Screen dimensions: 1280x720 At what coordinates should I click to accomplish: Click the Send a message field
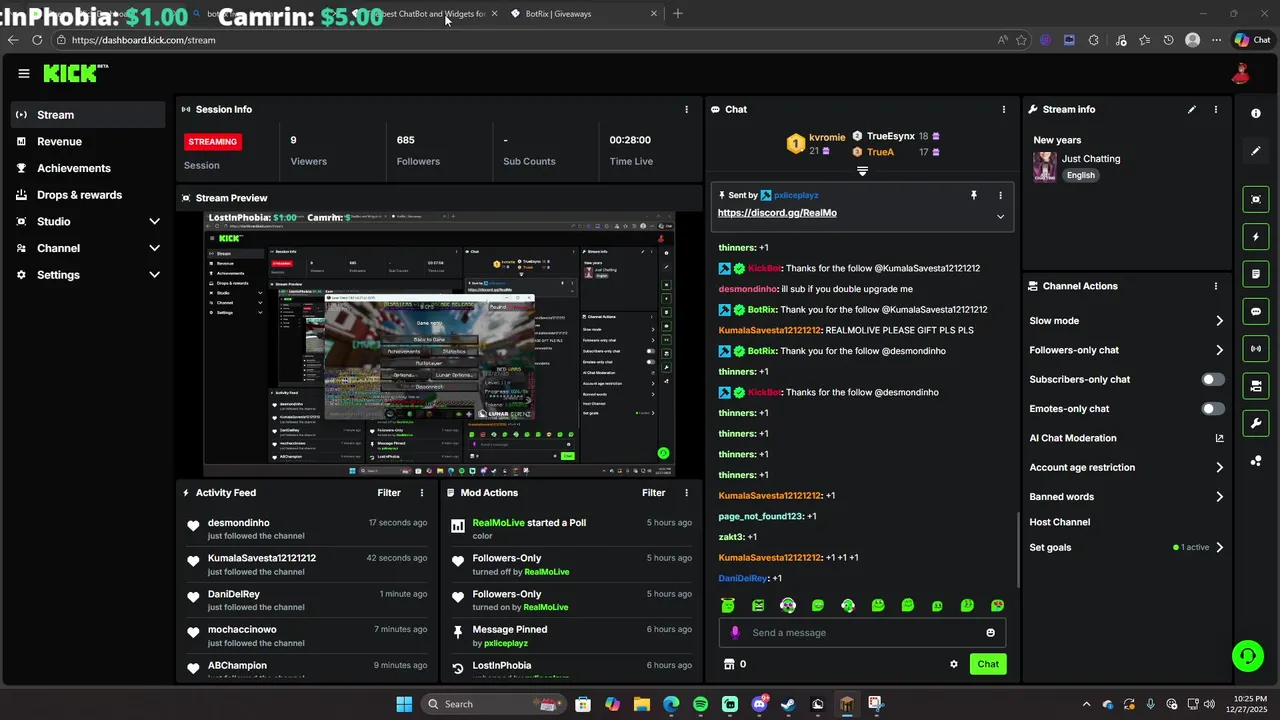pos(862,632)
